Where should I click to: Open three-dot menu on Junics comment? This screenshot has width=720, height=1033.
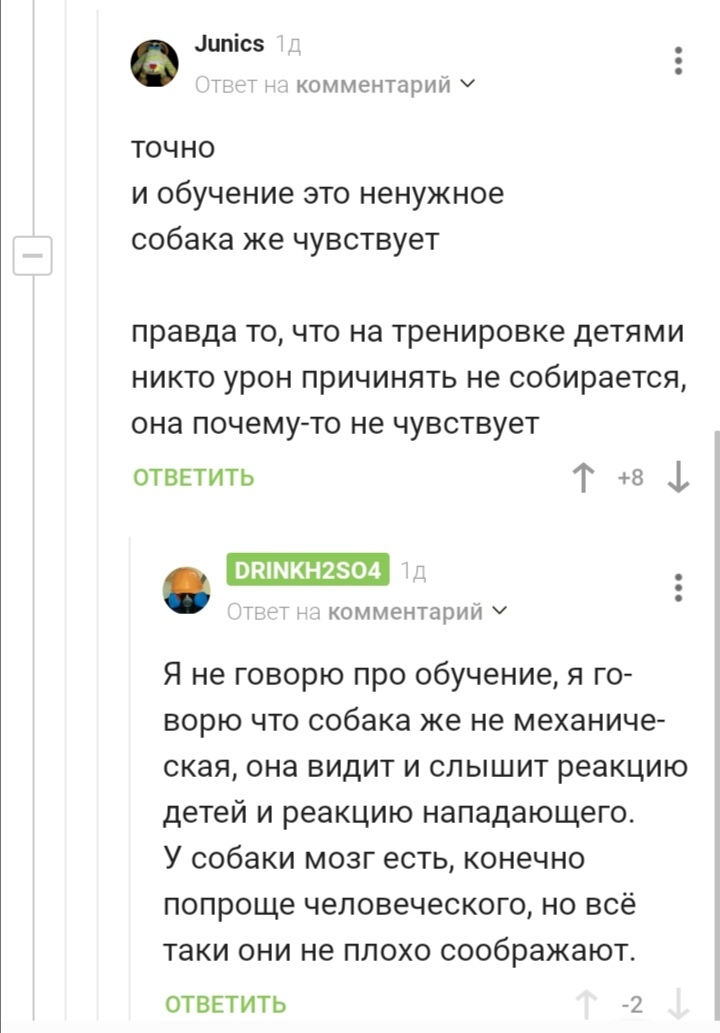pyautogui.click(x=679, y=61)
